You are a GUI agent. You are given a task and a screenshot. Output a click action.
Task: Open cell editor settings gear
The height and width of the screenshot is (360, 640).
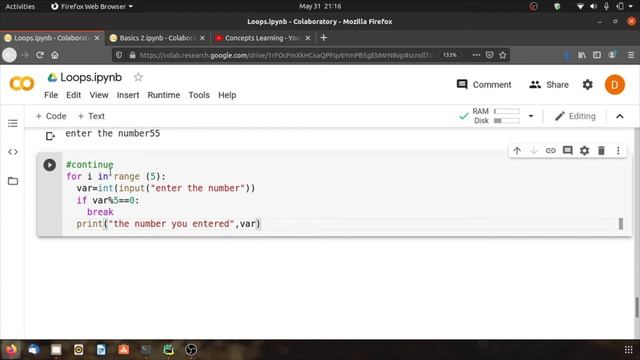584,151
